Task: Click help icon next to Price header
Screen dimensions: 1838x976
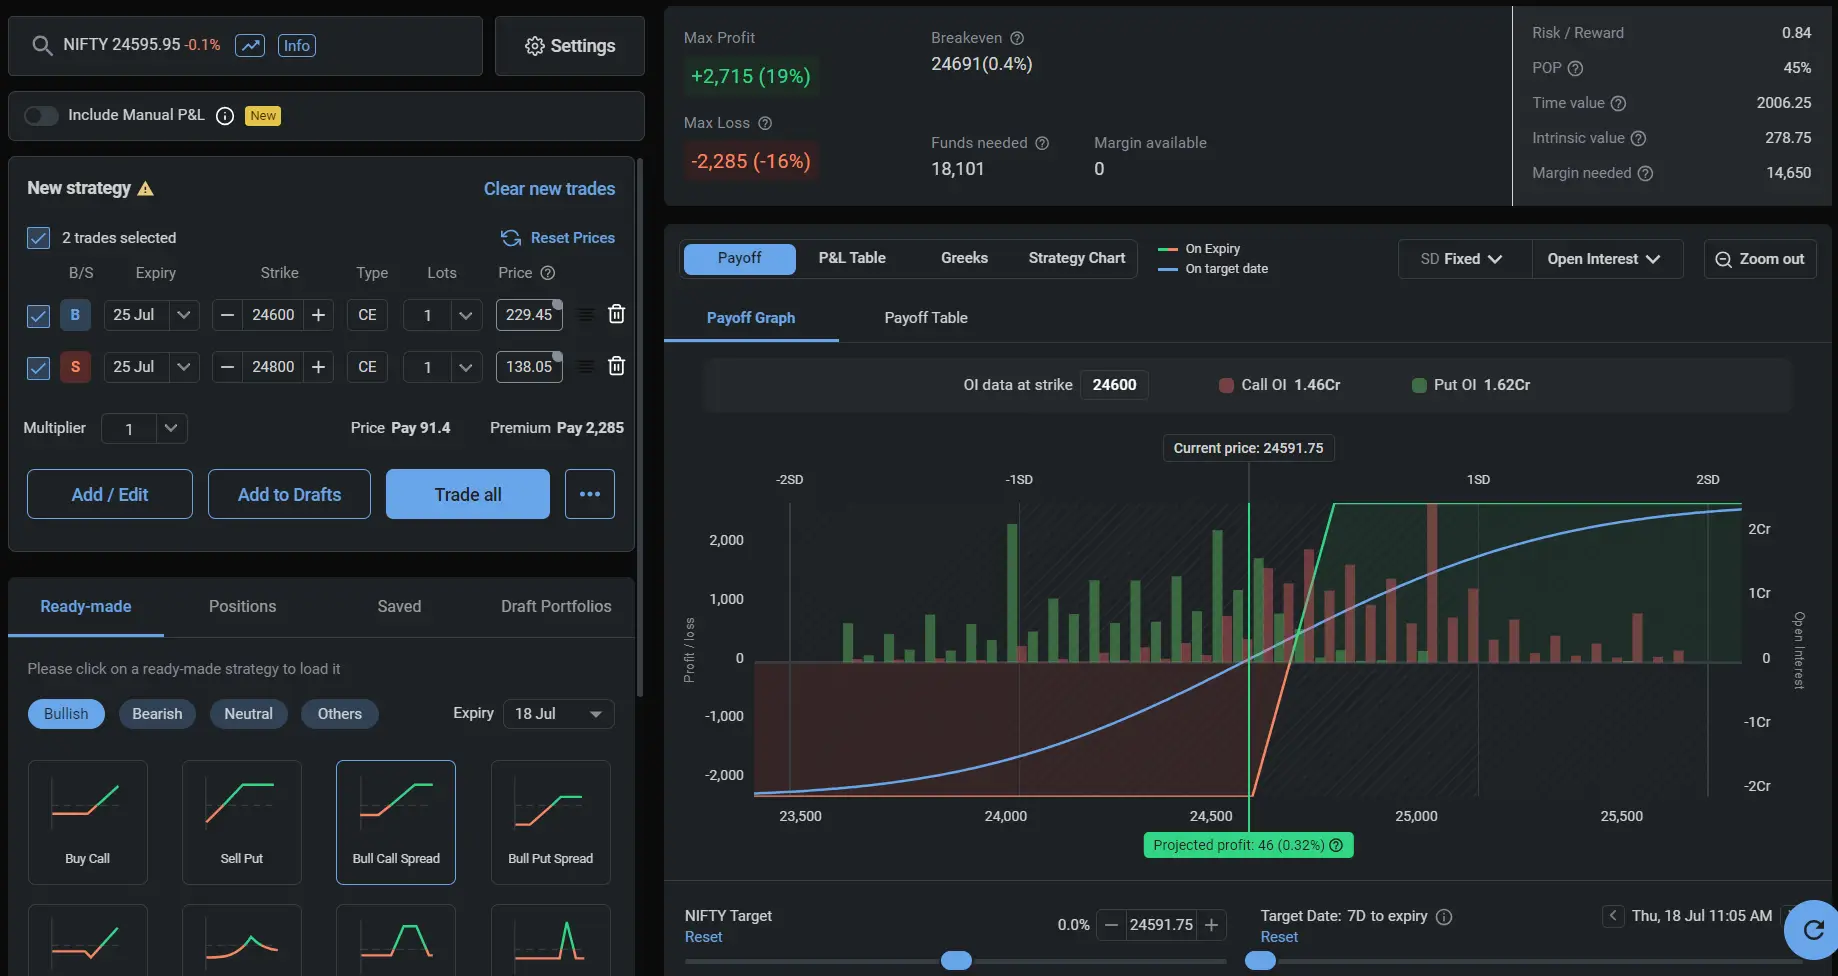Action: pyautogui.click(x=548, y=273)
